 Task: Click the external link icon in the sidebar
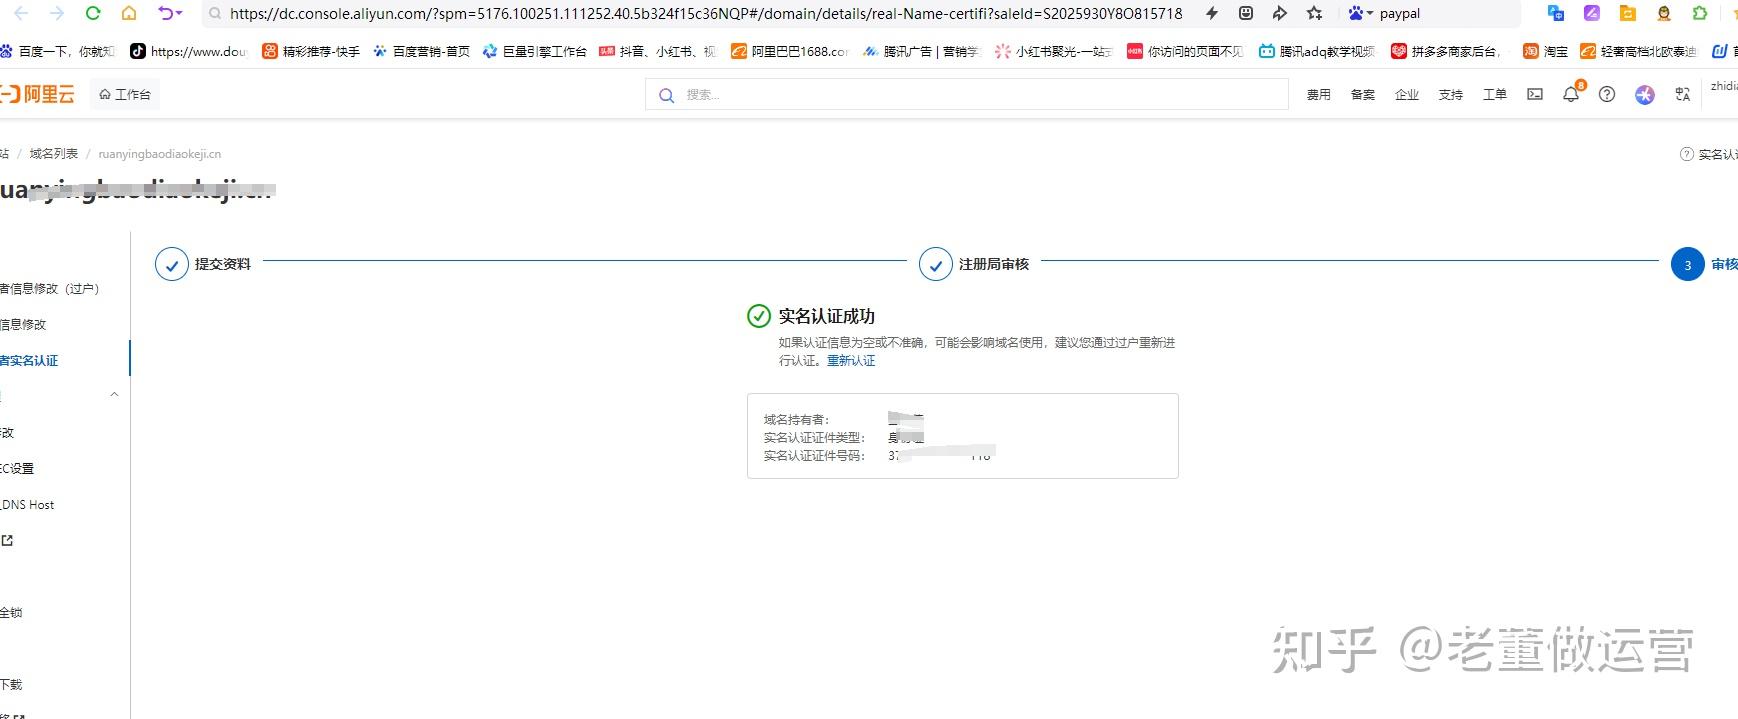pos(7,541)
